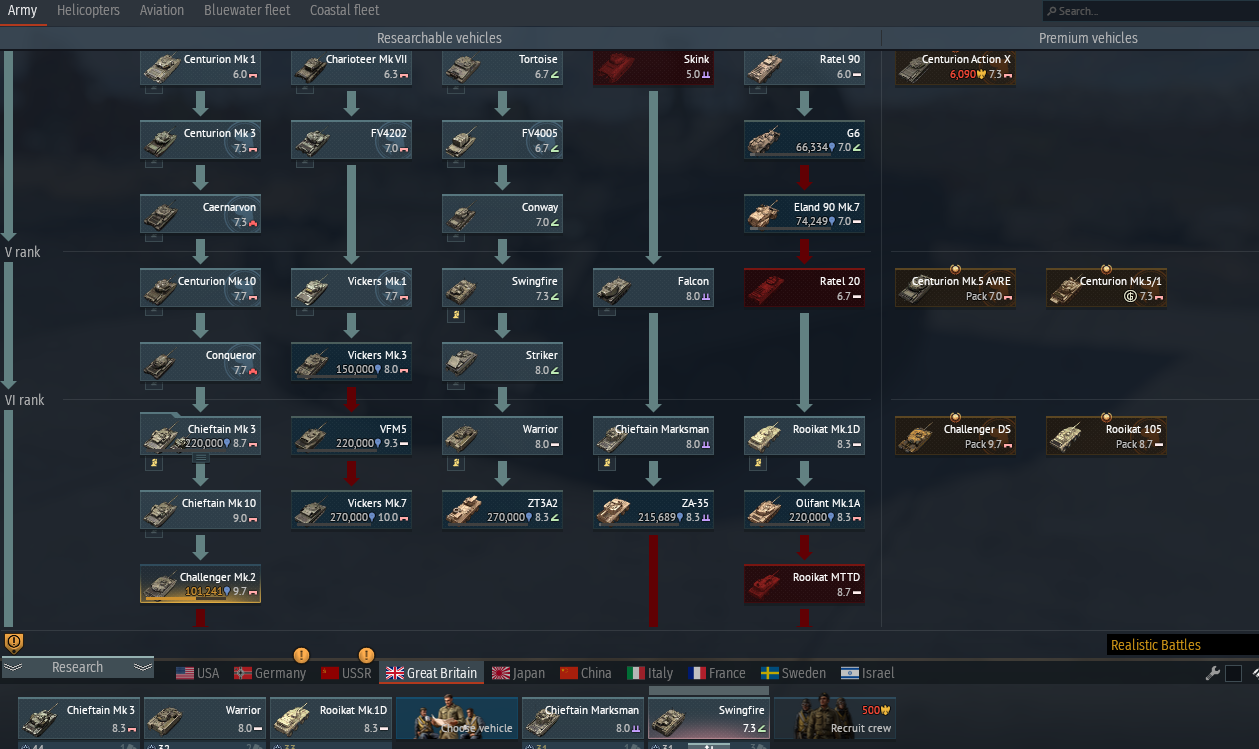Screen dimensions: 1259x749
Task: Click the Choose vehicle empty slot
Action: (x=457, y=719)
